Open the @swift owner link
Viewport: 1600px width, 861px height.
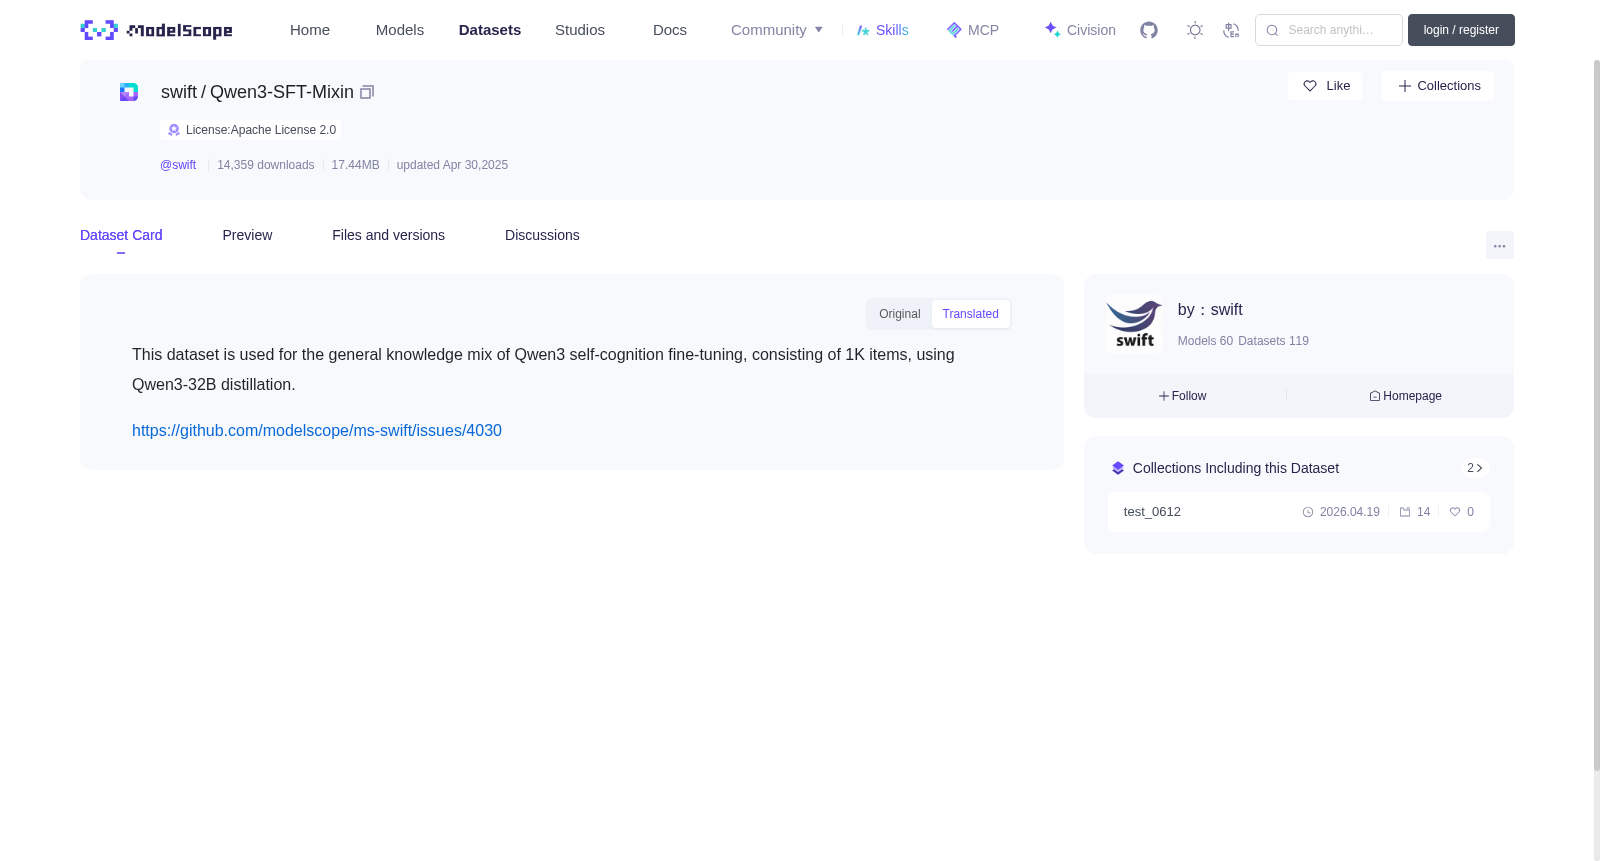(178, 165)
